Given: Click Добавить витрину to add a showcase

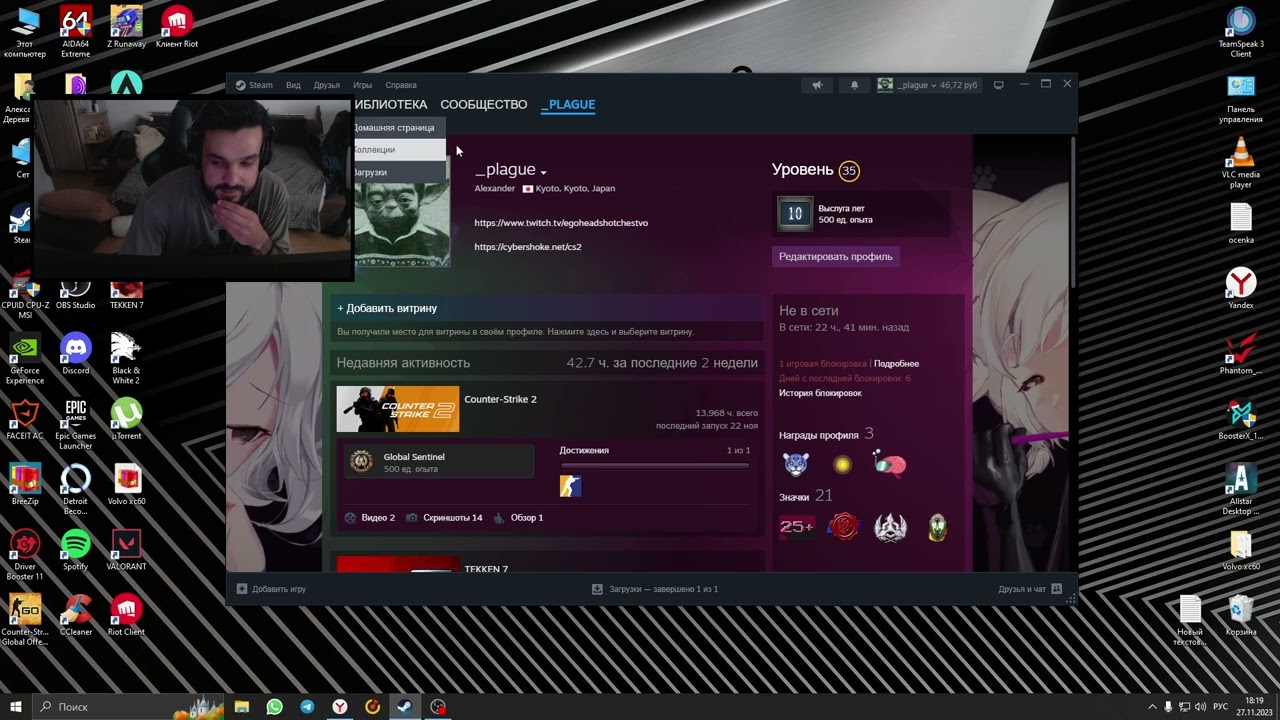Looking at the screenshot, I should 387,309.
